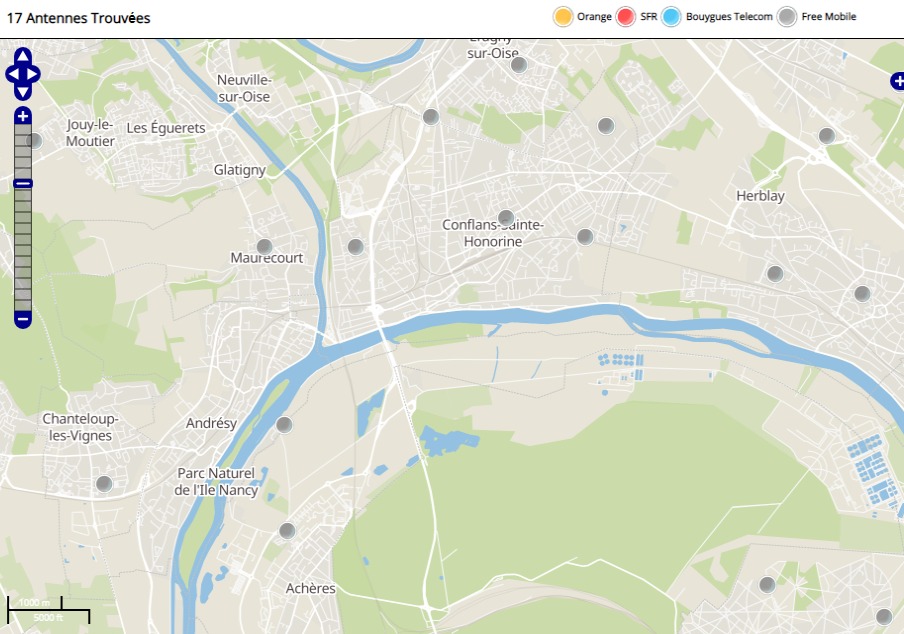Viewport: 904px width, 634px height.
Task: Select the antenna marker below Chanteloup-les-Vignes
Action: point(104,483)
